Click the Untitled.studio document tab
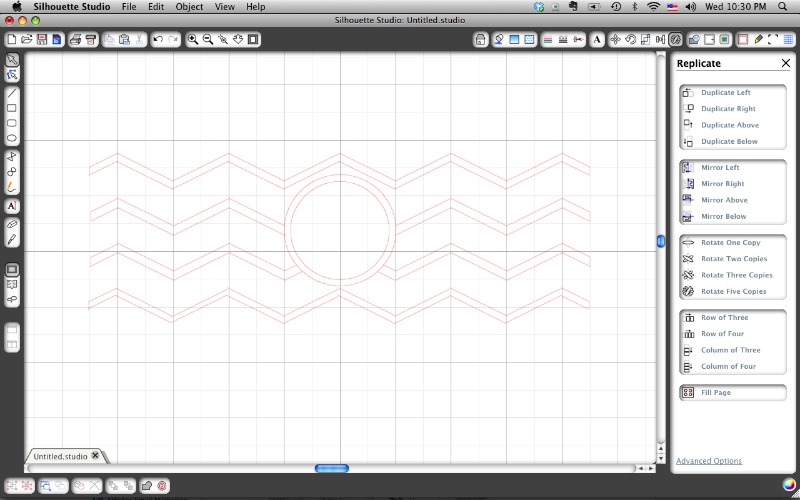 click(60, 456)
